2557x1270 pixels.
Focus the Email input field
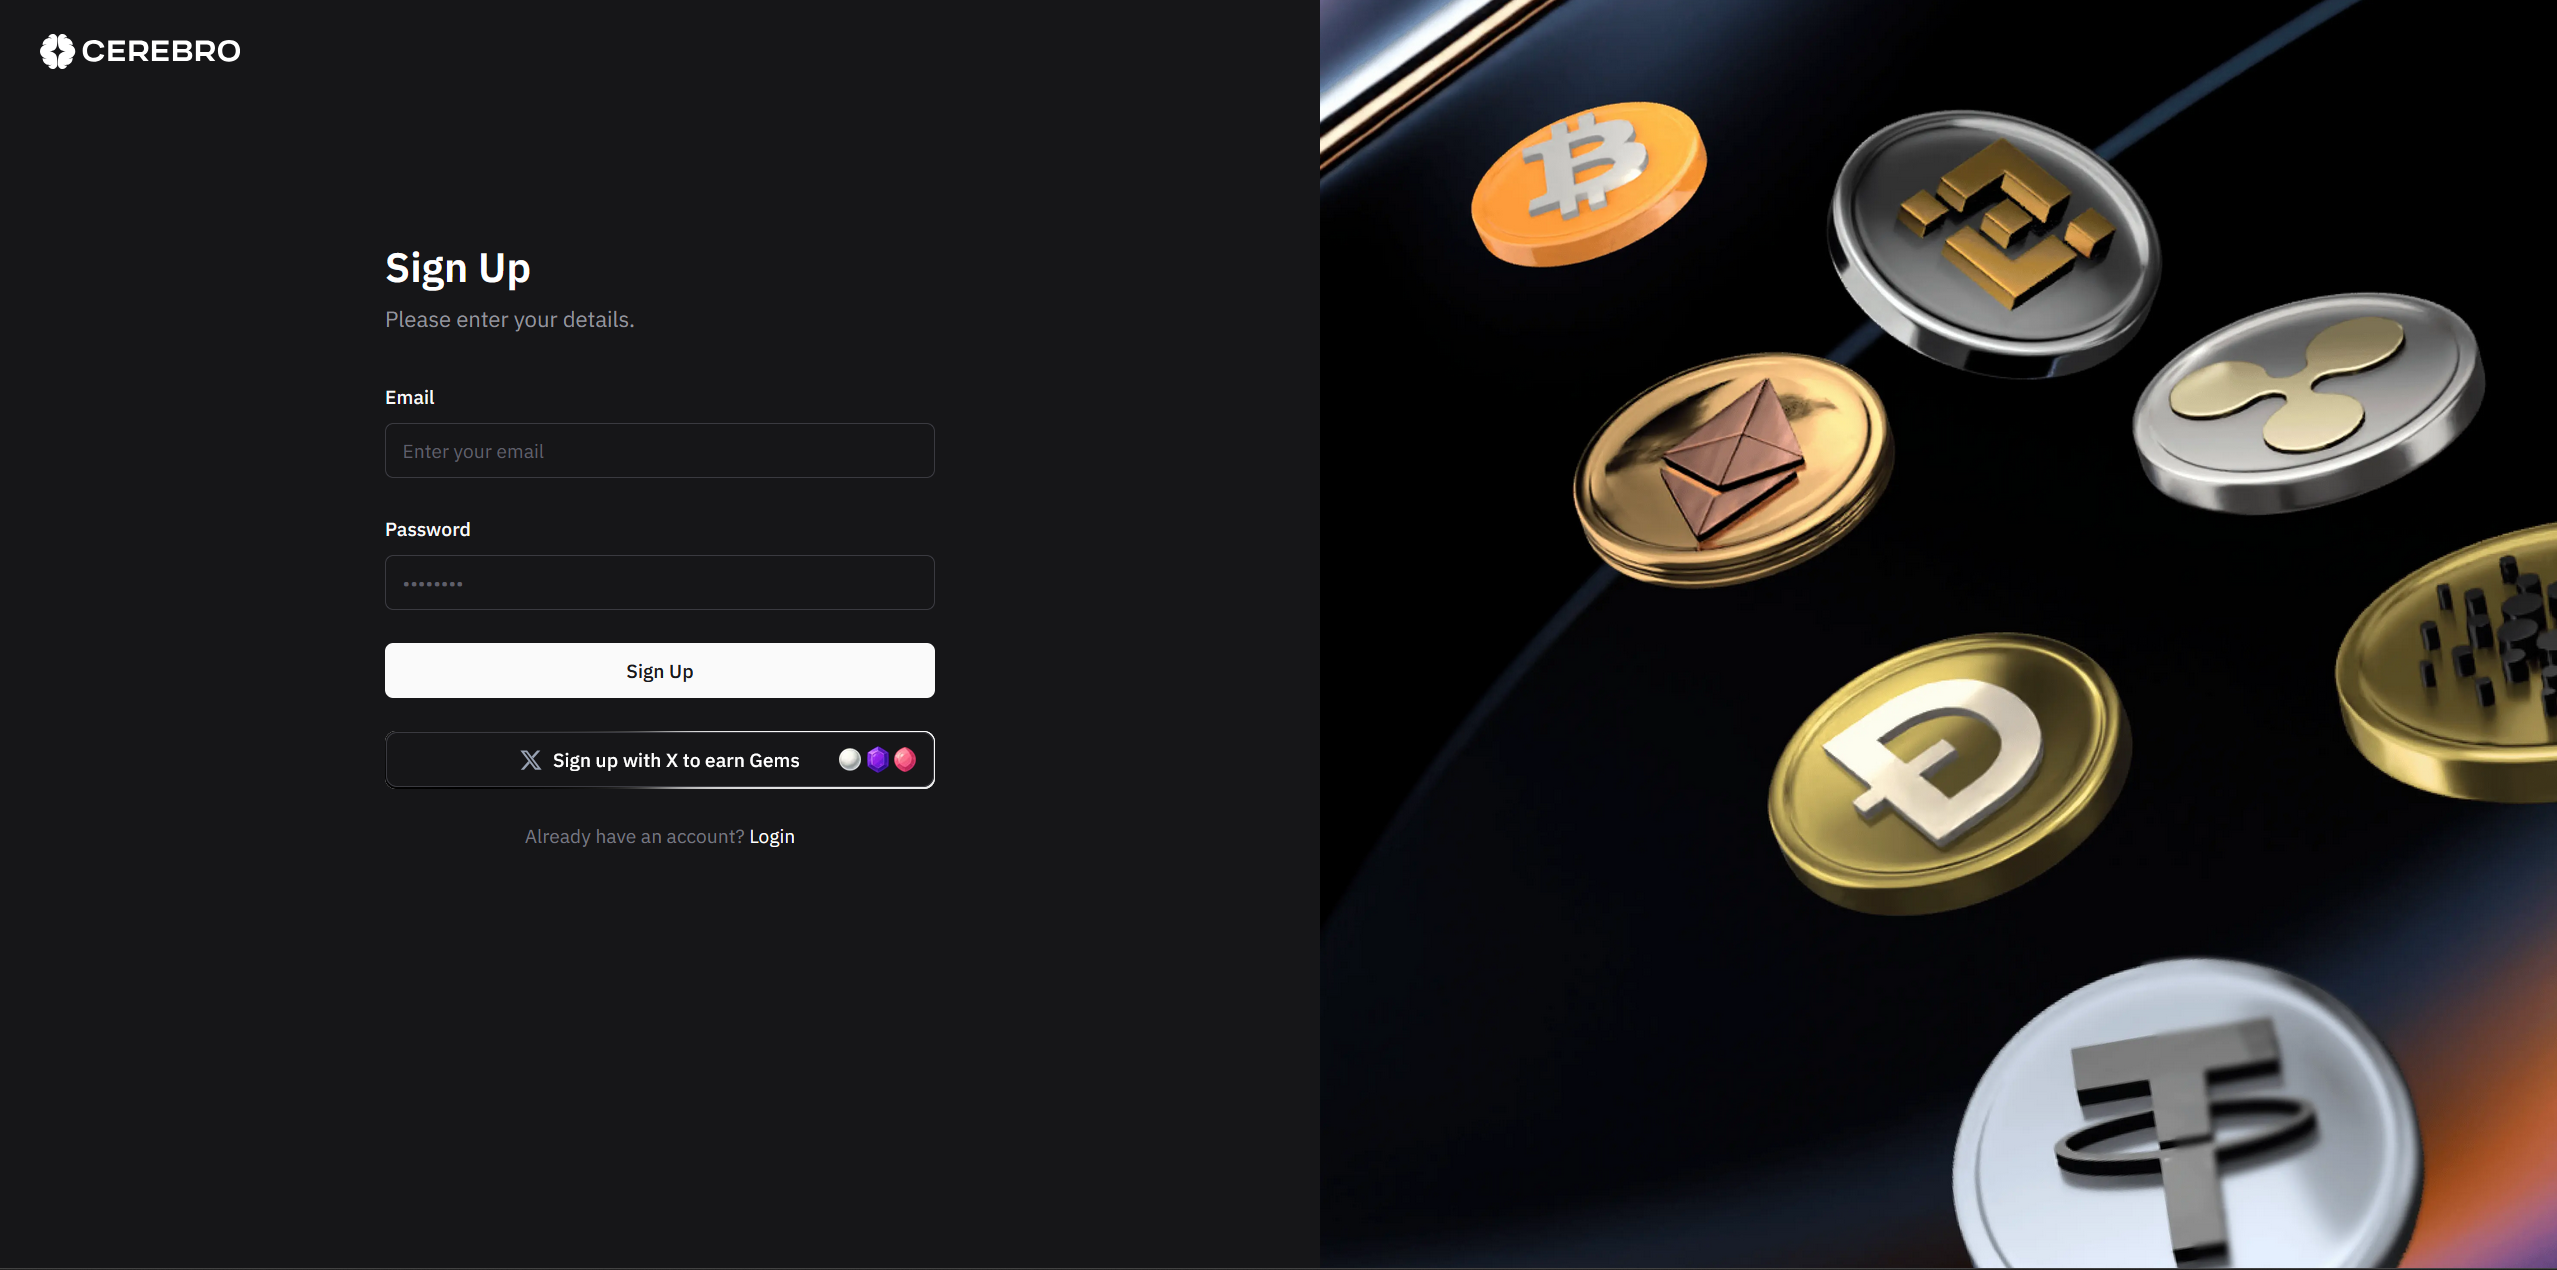click(x=660, y=451)
